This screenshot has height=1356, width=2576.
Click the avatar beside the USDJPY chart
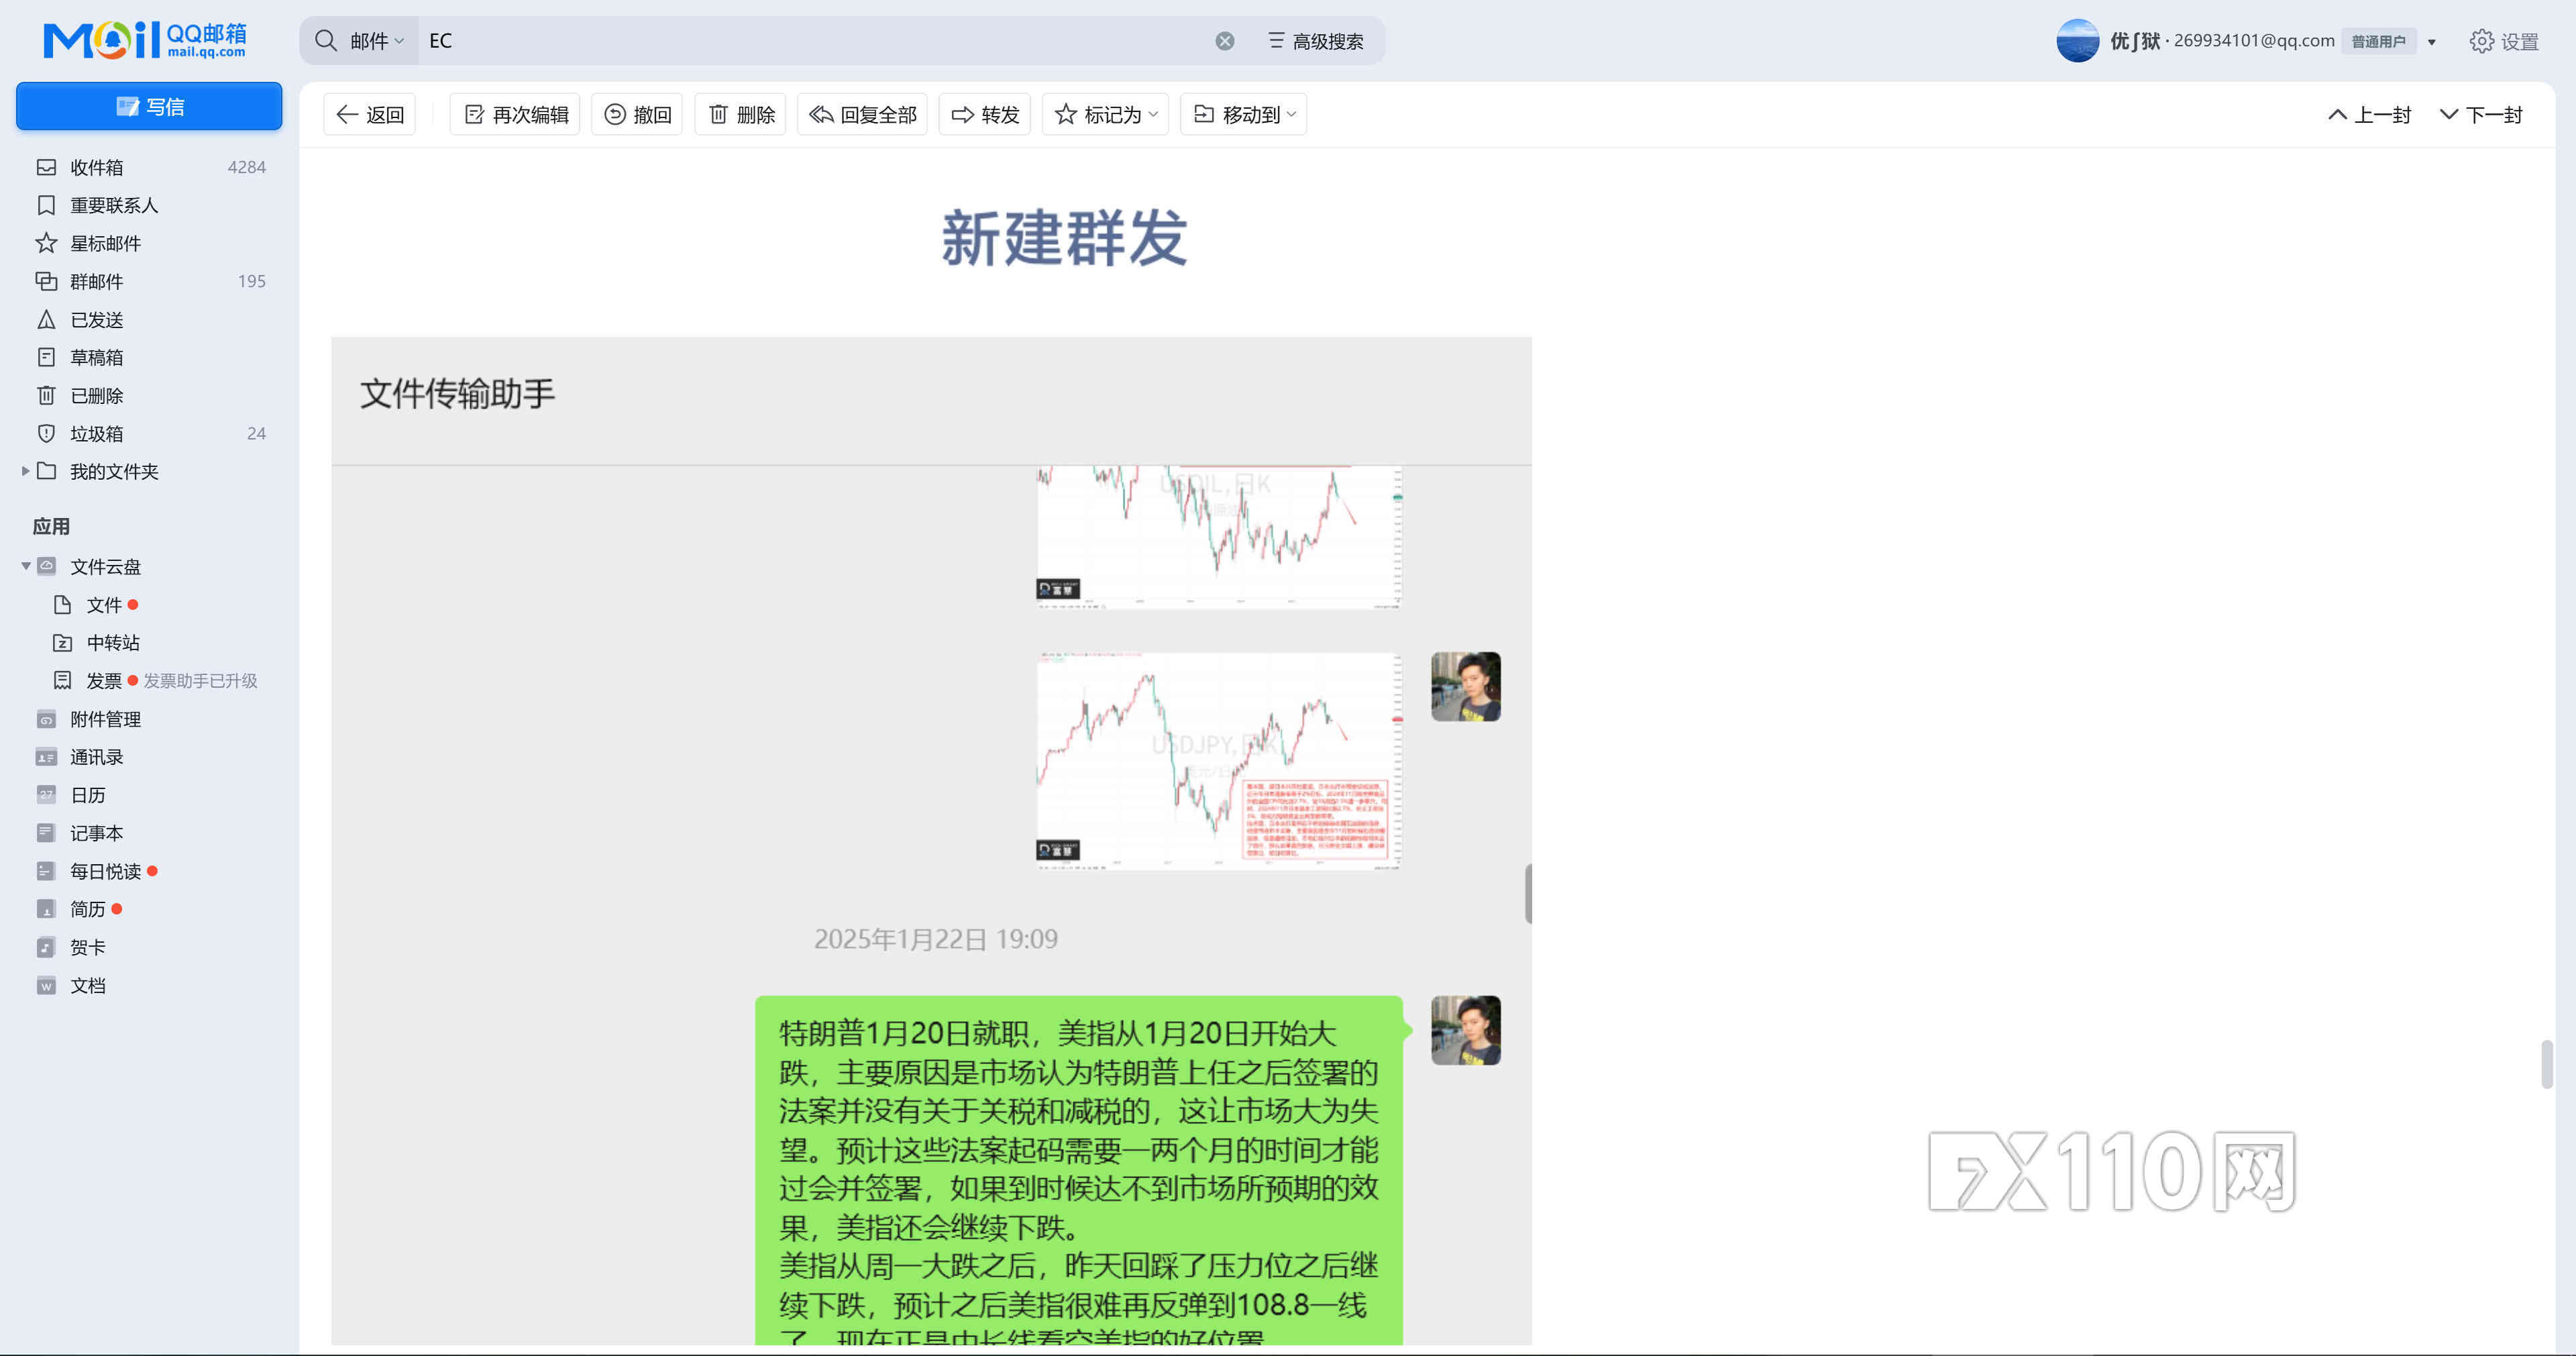(x=1465, y=686)
